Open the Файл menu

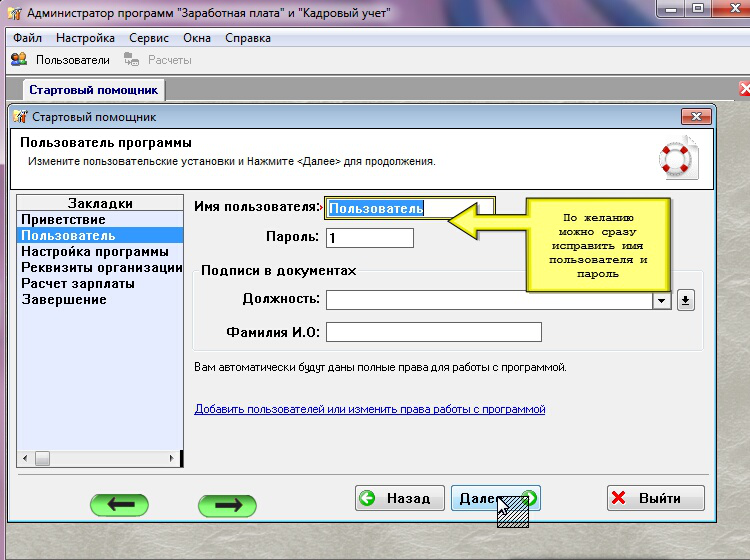[27, 38]
